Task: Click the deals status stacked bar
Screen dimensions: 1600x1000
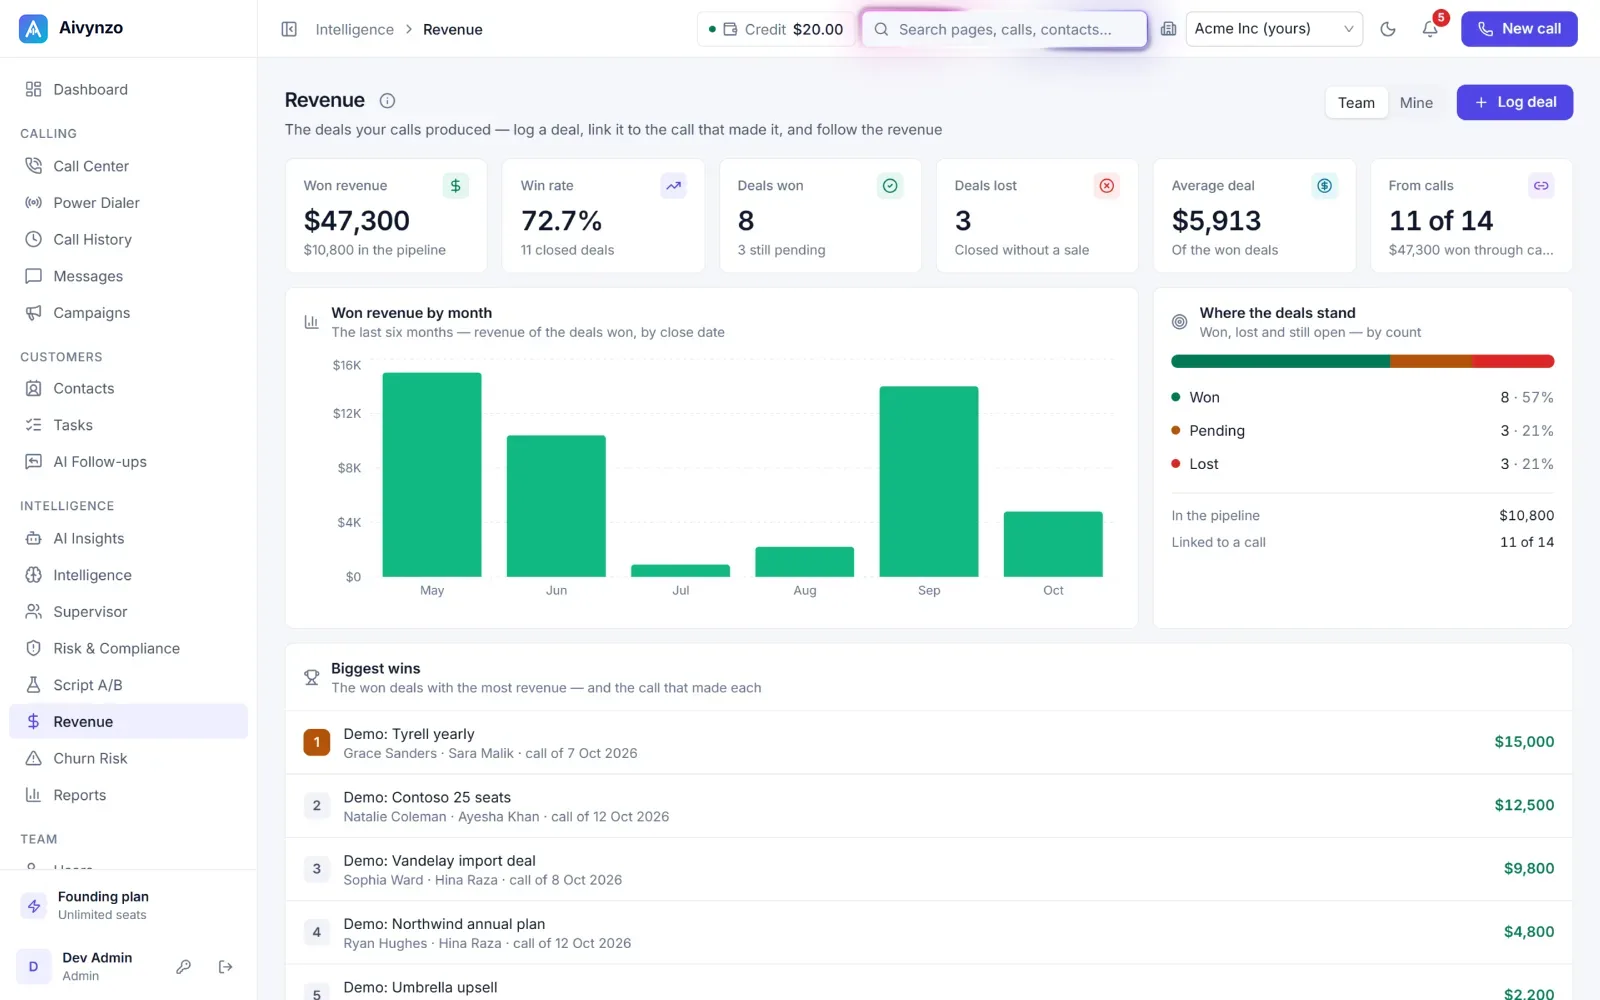Action: coord(1362,361)
